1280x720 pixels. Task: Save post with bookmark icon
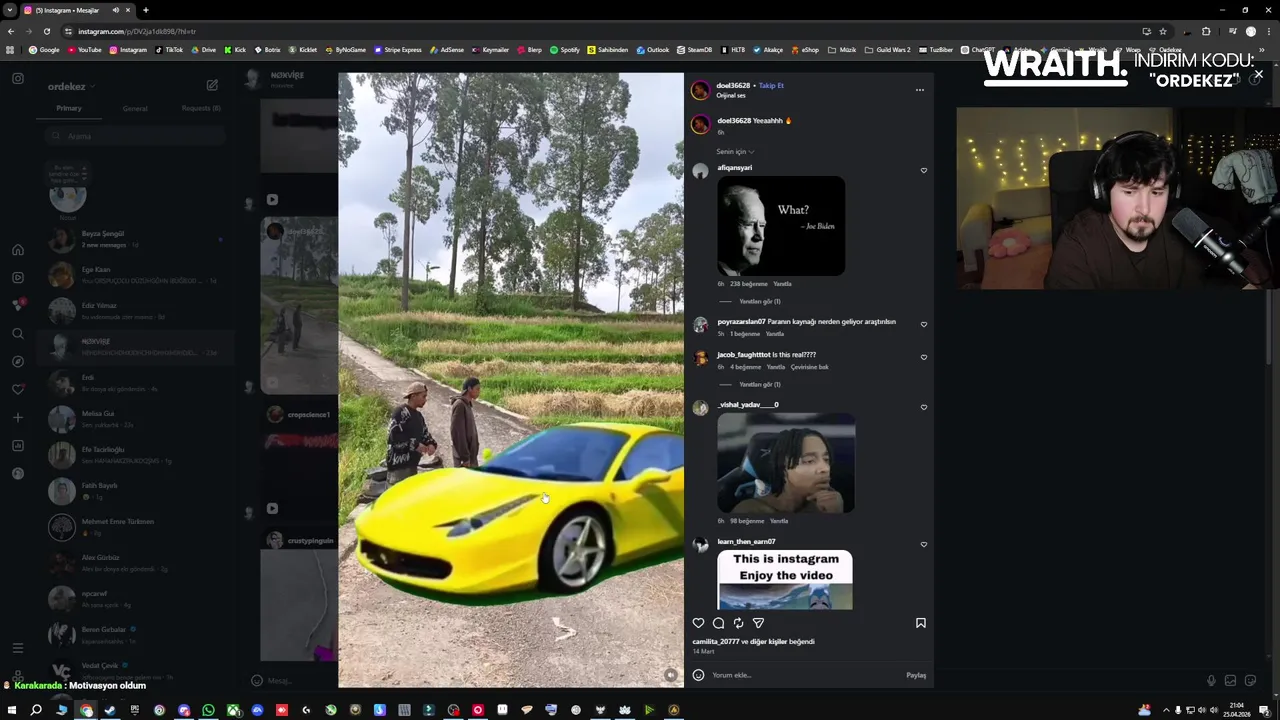coord(921,623)
